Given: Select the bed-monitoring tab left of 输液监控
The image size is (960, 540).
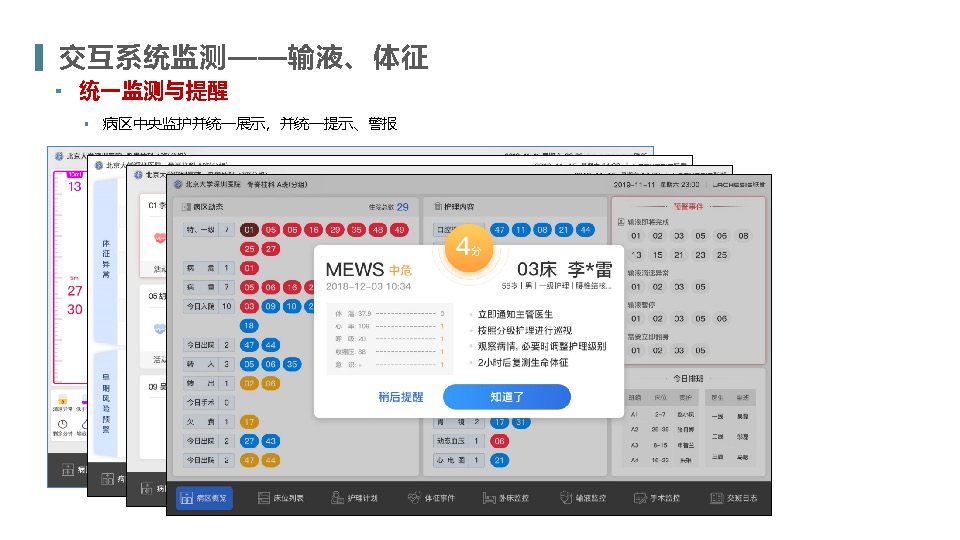Looking at the screenshot, I should click(x=506, y=498).
